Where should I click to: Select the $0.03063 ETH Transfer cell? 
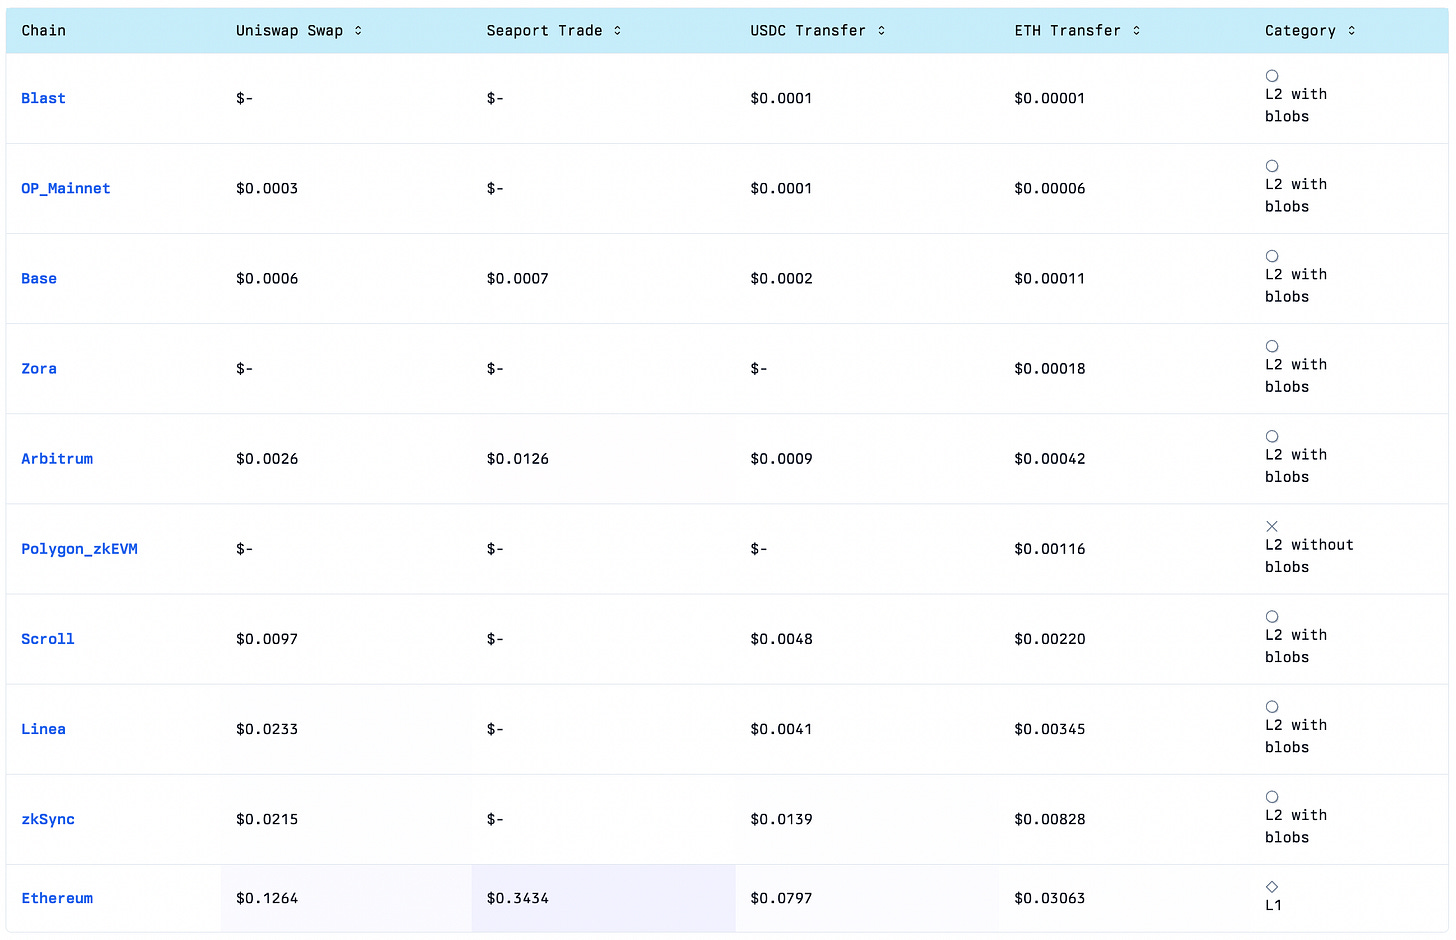[1125, 898]
